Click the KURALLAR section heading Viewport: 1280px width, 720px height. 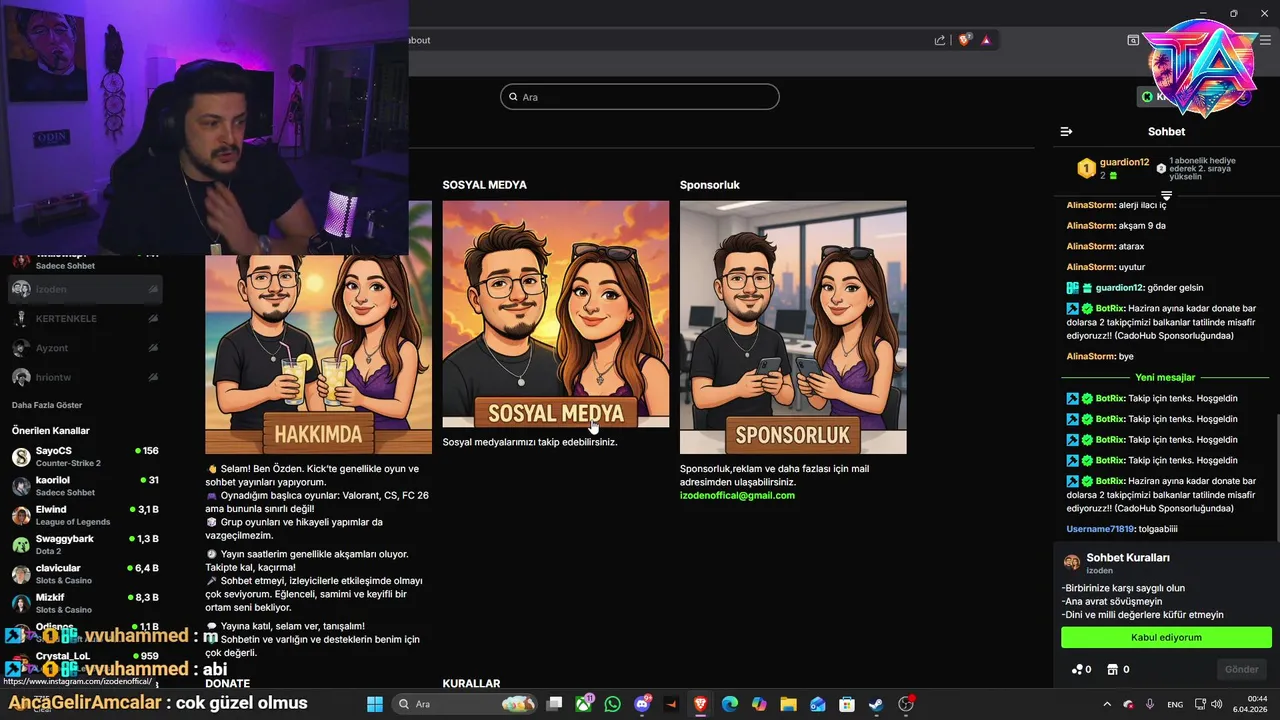(471, 684)
